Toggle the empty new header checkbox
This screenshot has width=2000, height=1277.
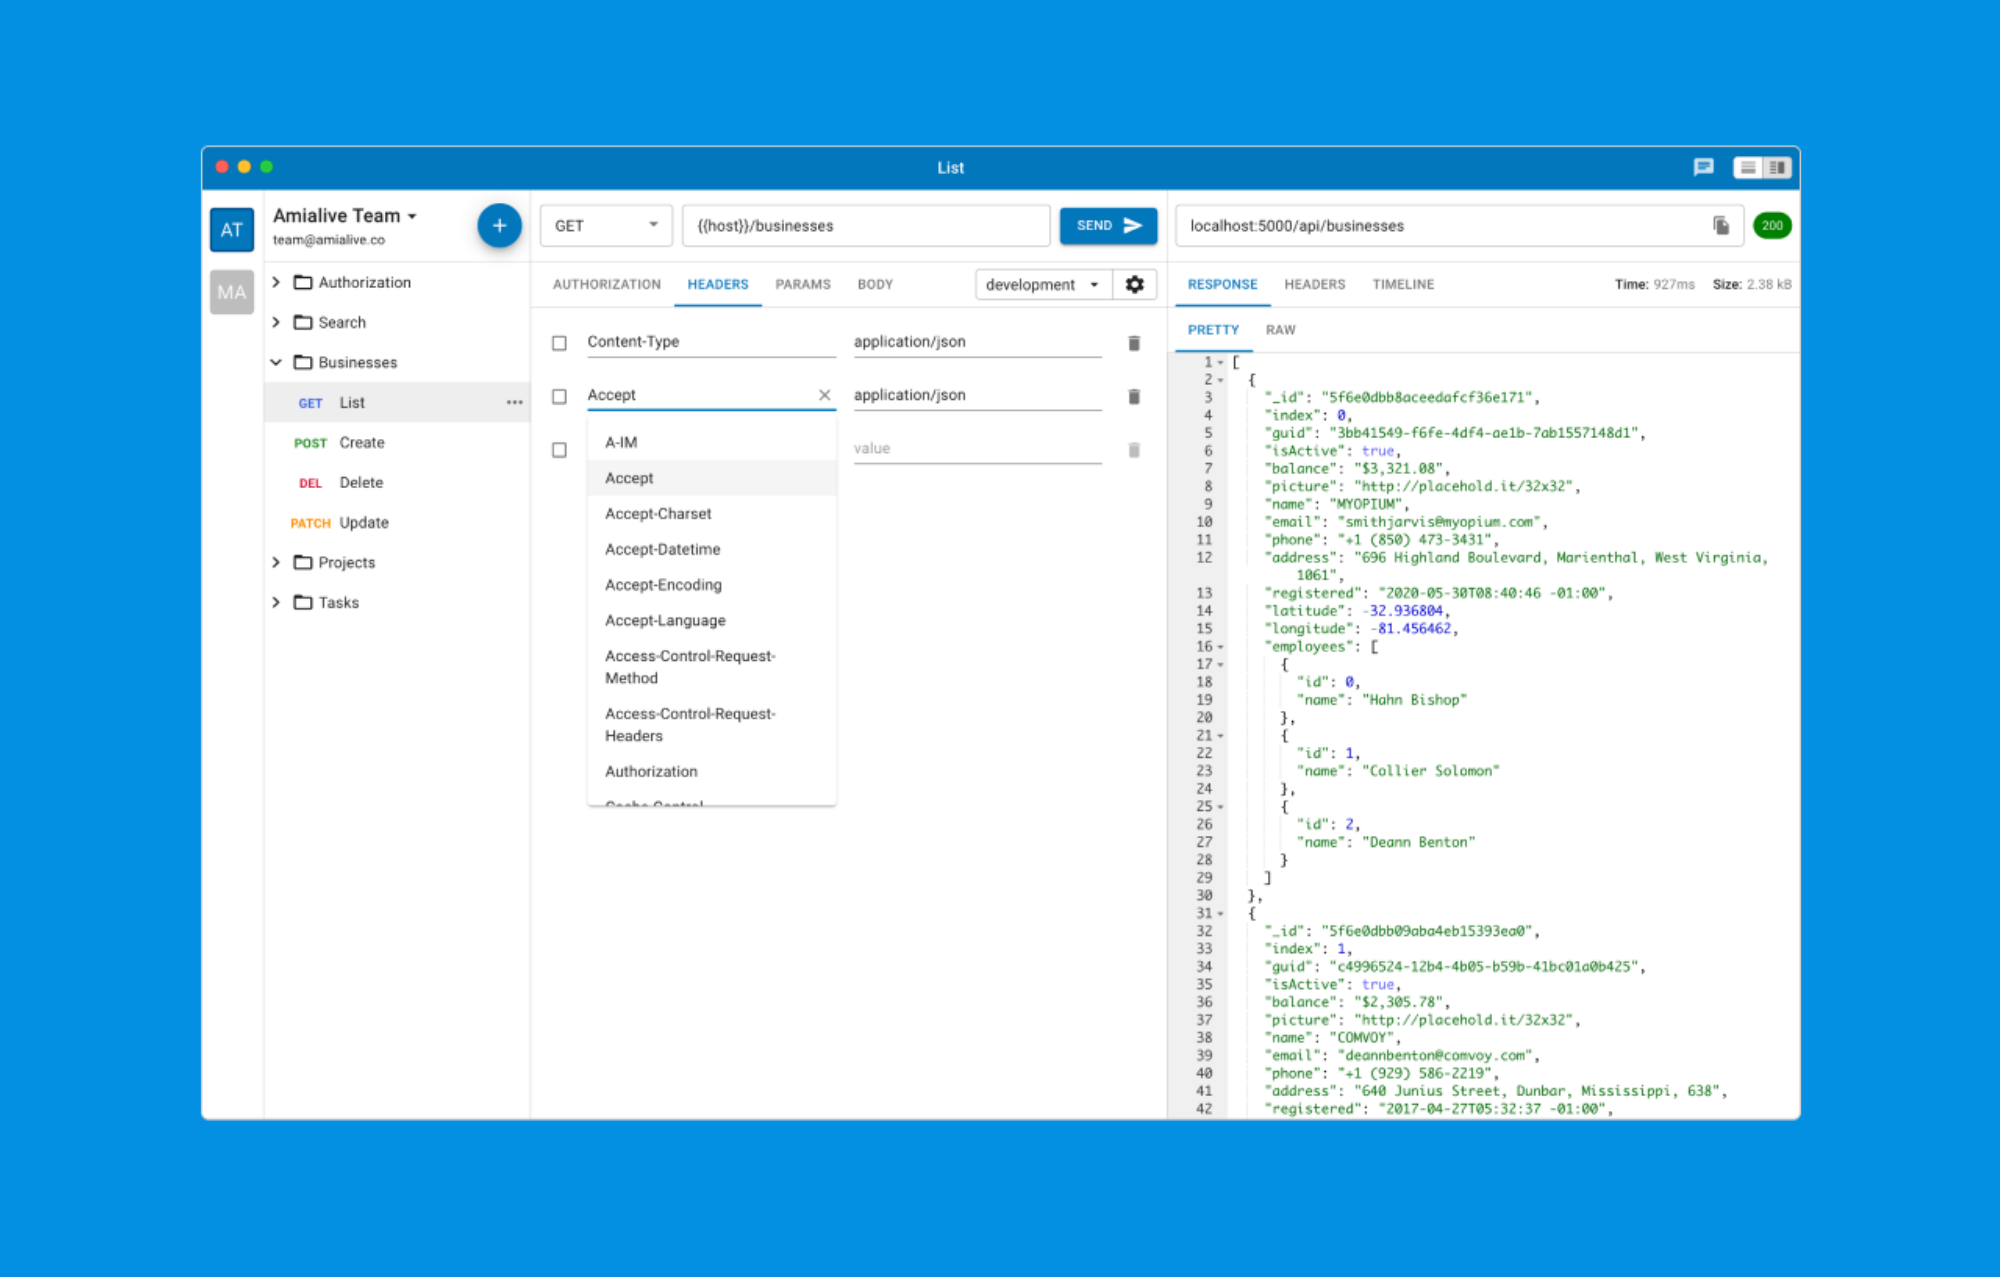click(559, 450)
